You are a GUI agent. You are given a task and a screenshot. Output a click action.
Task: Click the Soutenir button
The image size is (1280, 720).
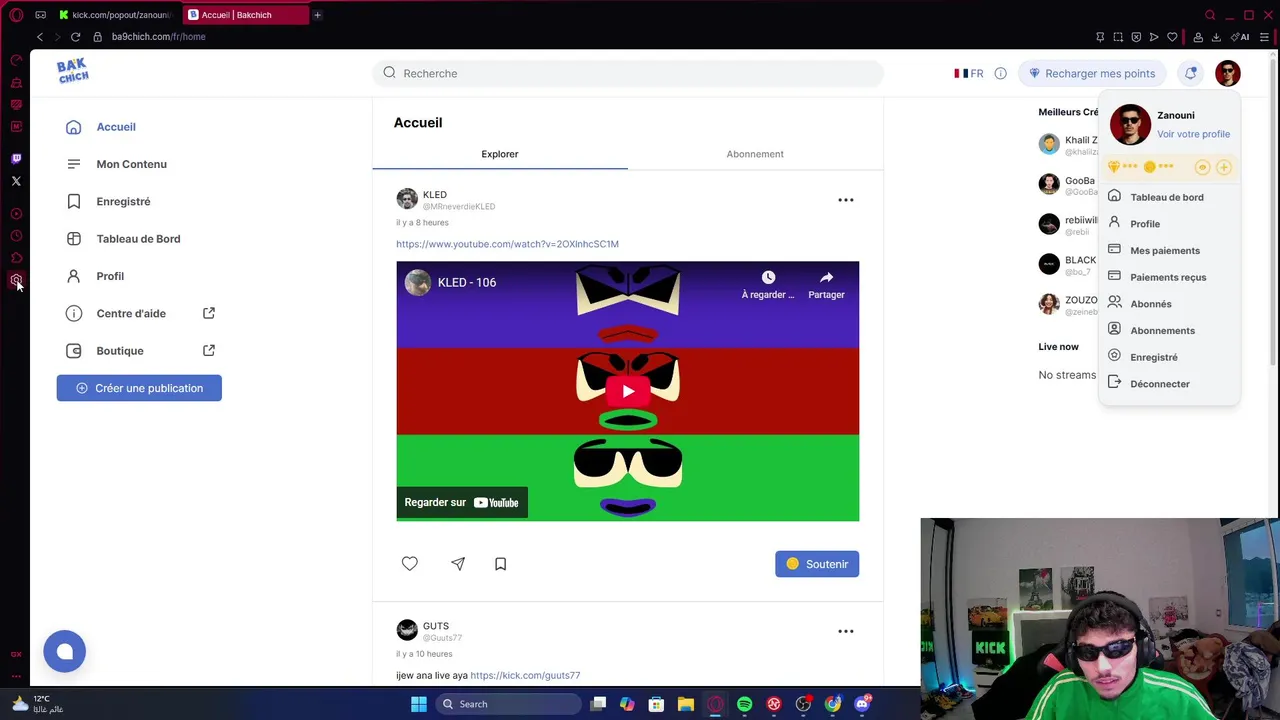pos(817,564)
